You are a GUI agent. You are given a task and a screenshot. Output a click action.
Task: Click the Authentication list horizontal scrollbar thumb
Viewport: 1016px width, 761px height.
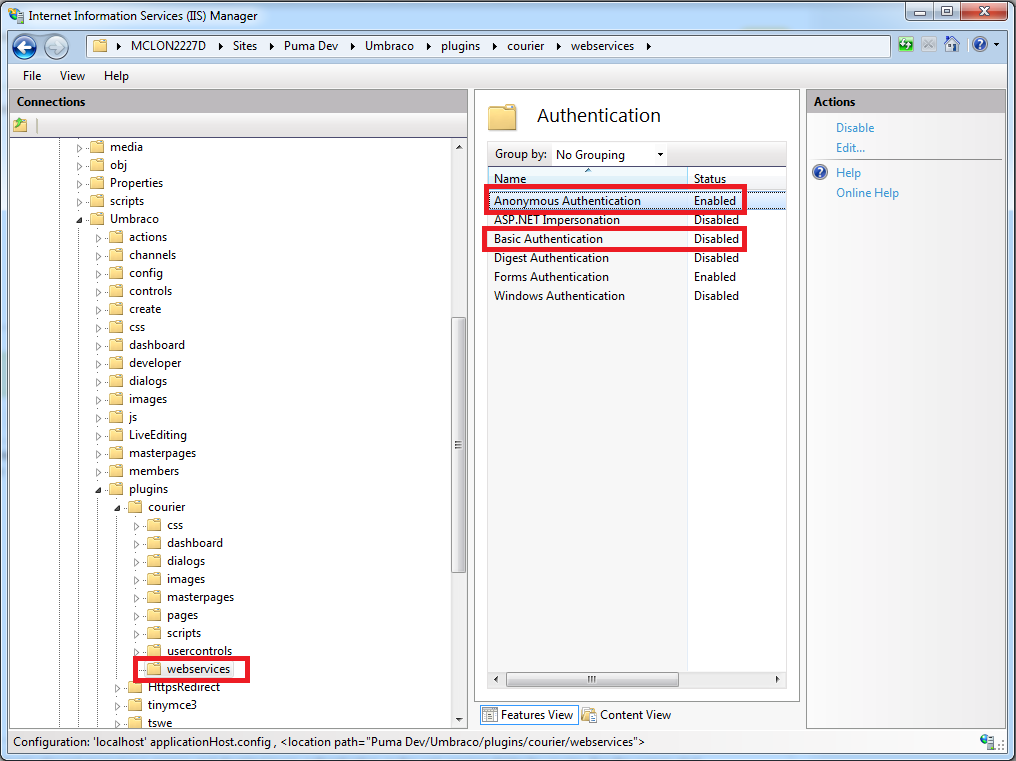pos(592,679)
